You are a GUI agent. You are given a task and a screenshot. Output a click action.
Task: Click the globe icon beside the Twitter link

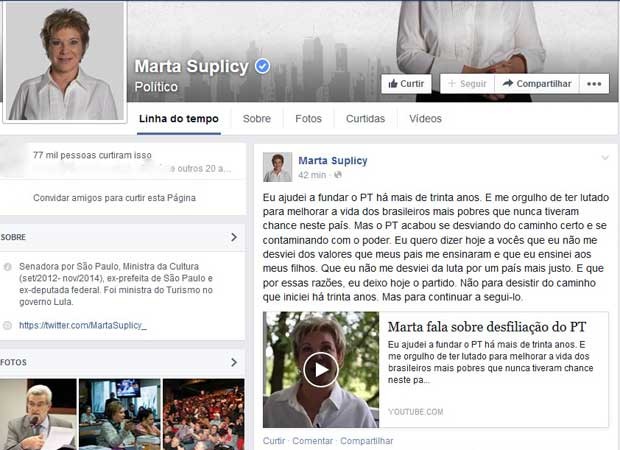click(x=8, y=326)
